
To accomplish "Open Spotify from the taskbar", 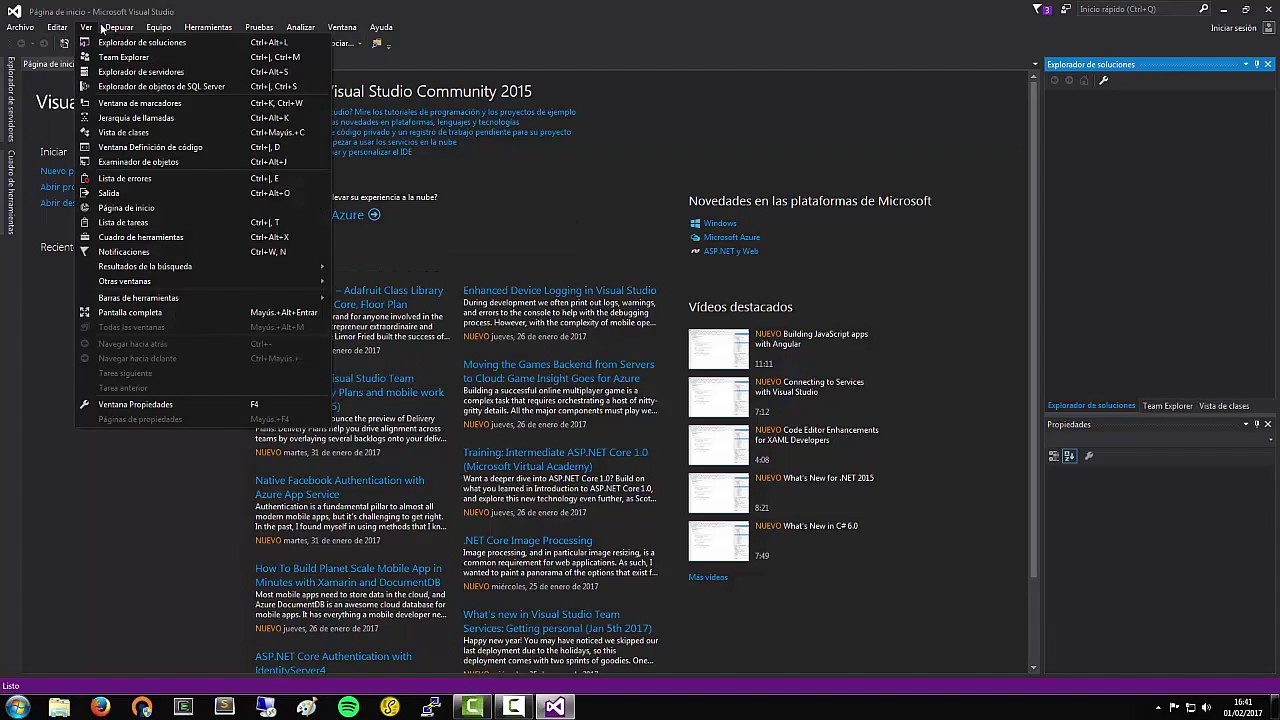I will 348,707.
